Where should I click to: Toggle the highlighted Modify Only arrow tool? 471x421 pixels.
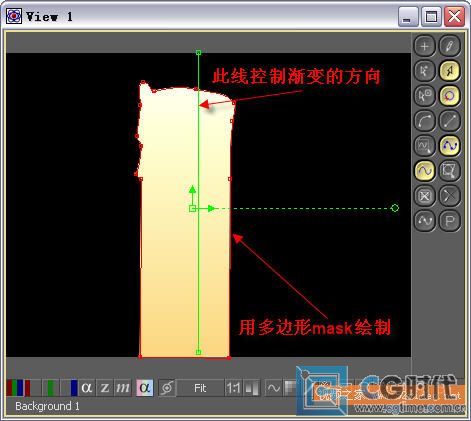pos(449,71)
